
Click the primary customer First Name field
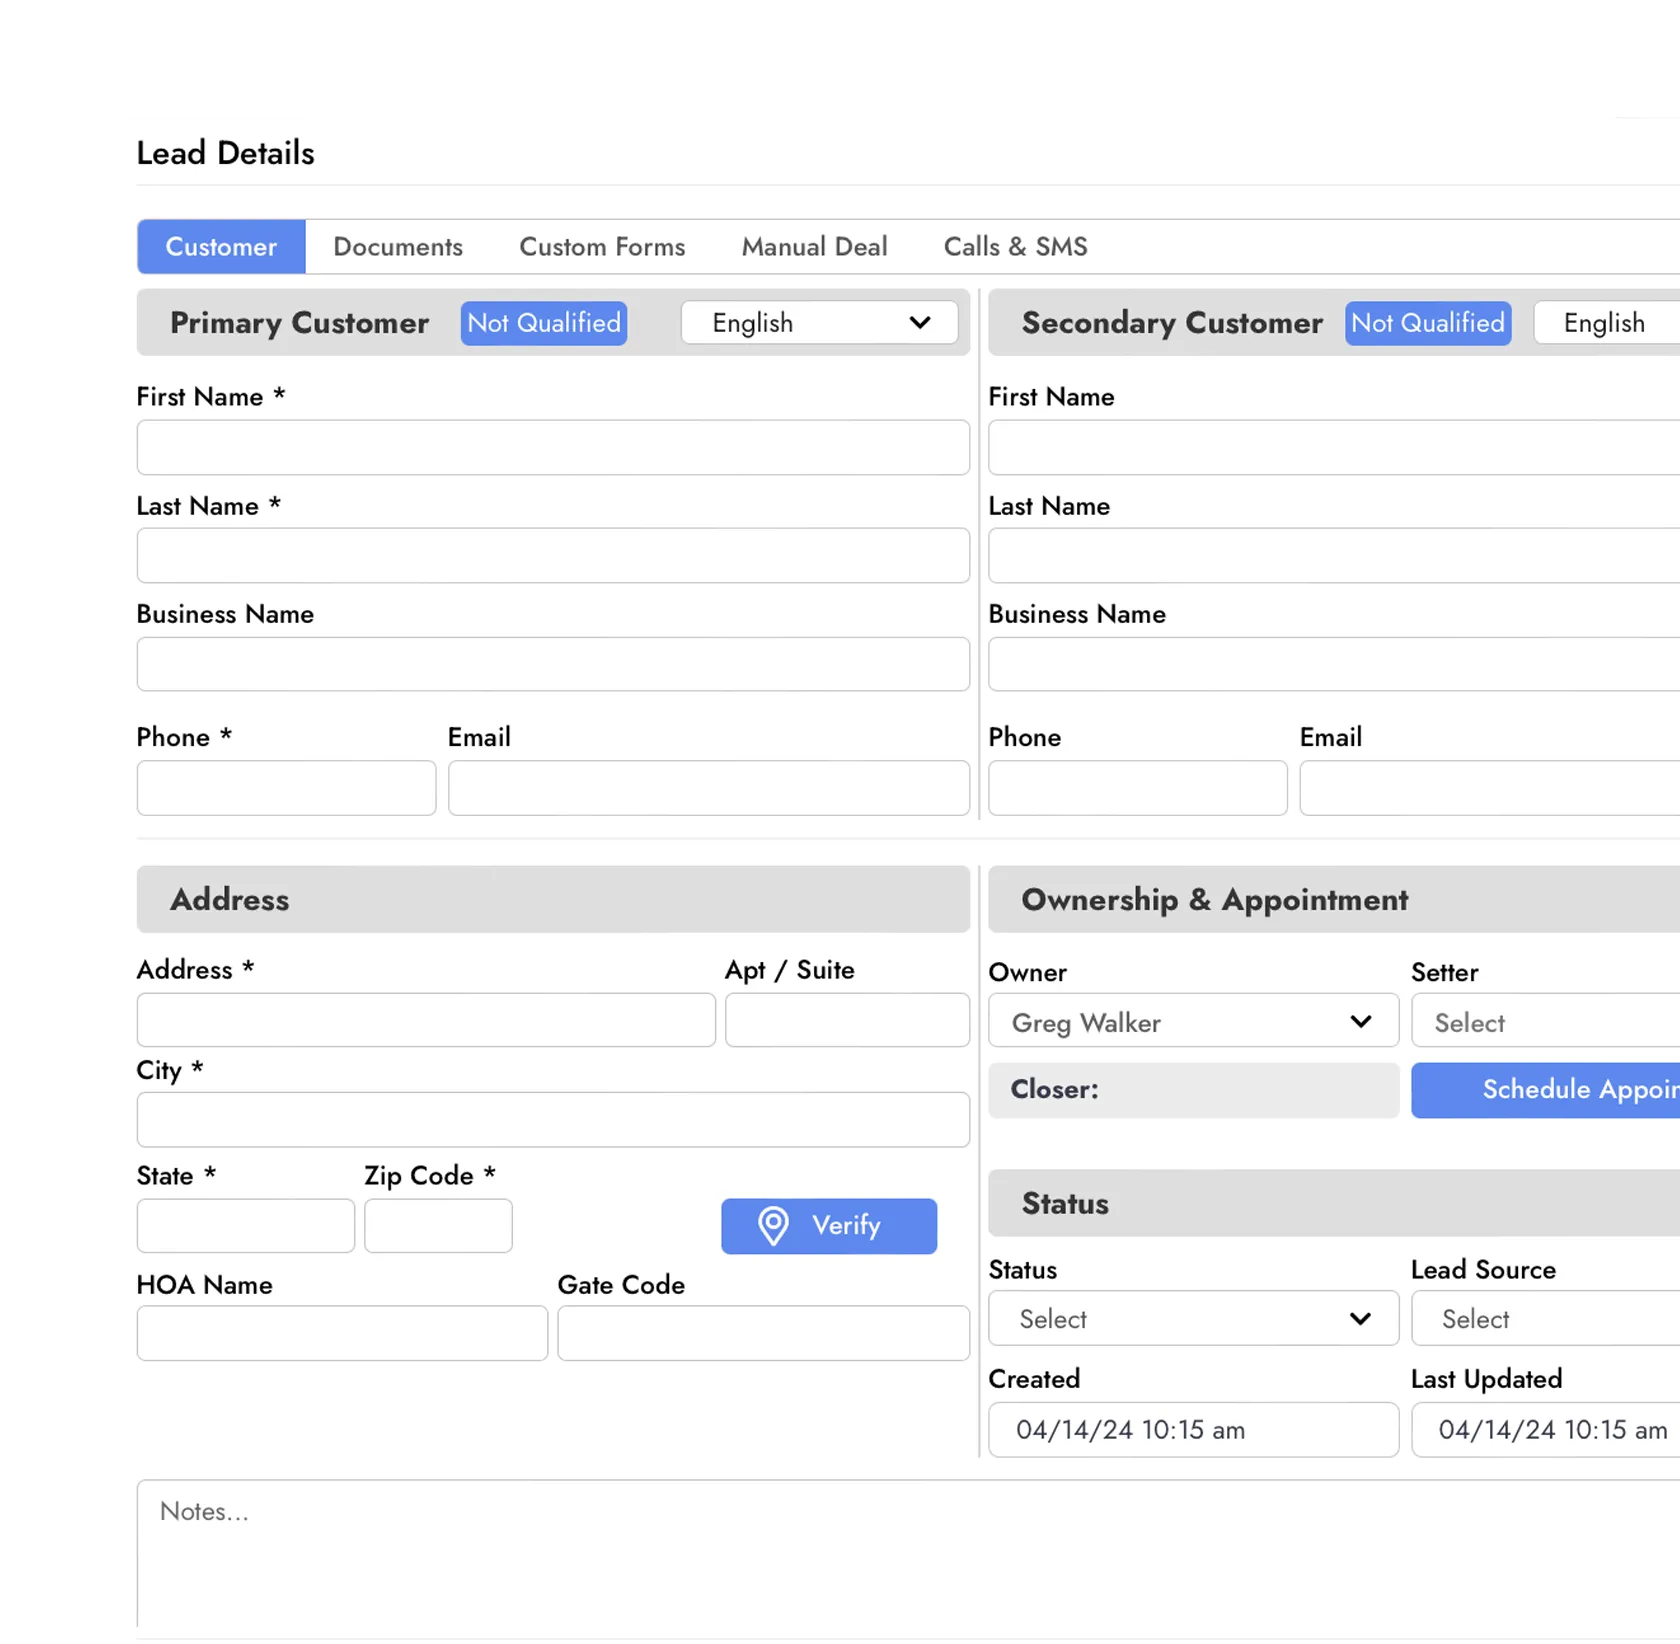[552, 447]
